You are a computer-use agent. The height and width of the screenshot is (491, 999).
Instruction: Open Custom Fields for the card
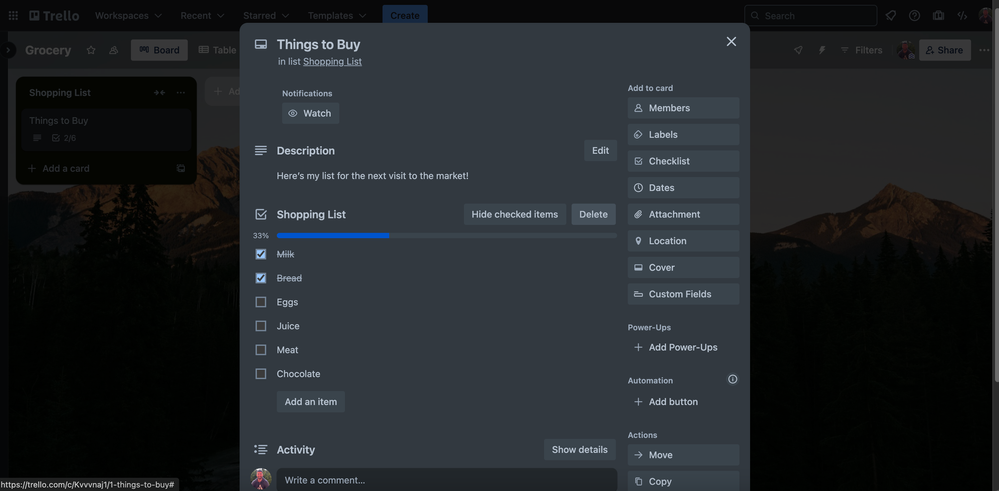pyautogui.click(x=683, y=294)
